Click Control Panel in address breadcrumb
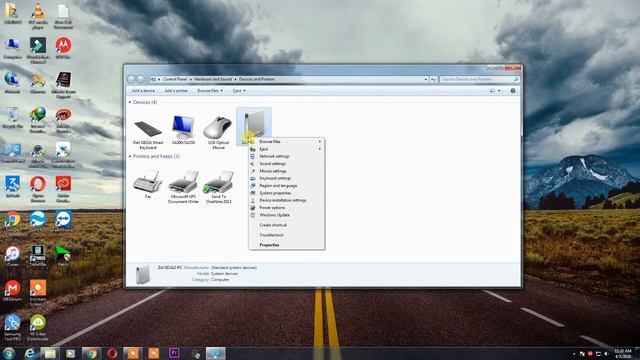 click(x=175, y=79)
